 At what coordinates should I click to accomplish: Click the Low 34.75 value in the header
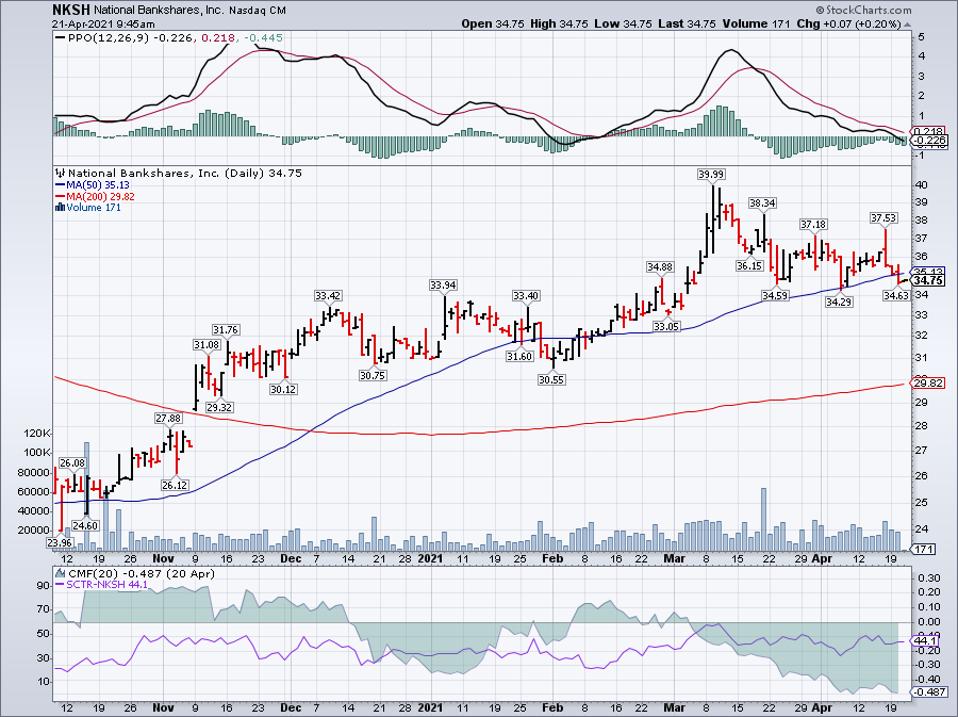click(623, 24)
